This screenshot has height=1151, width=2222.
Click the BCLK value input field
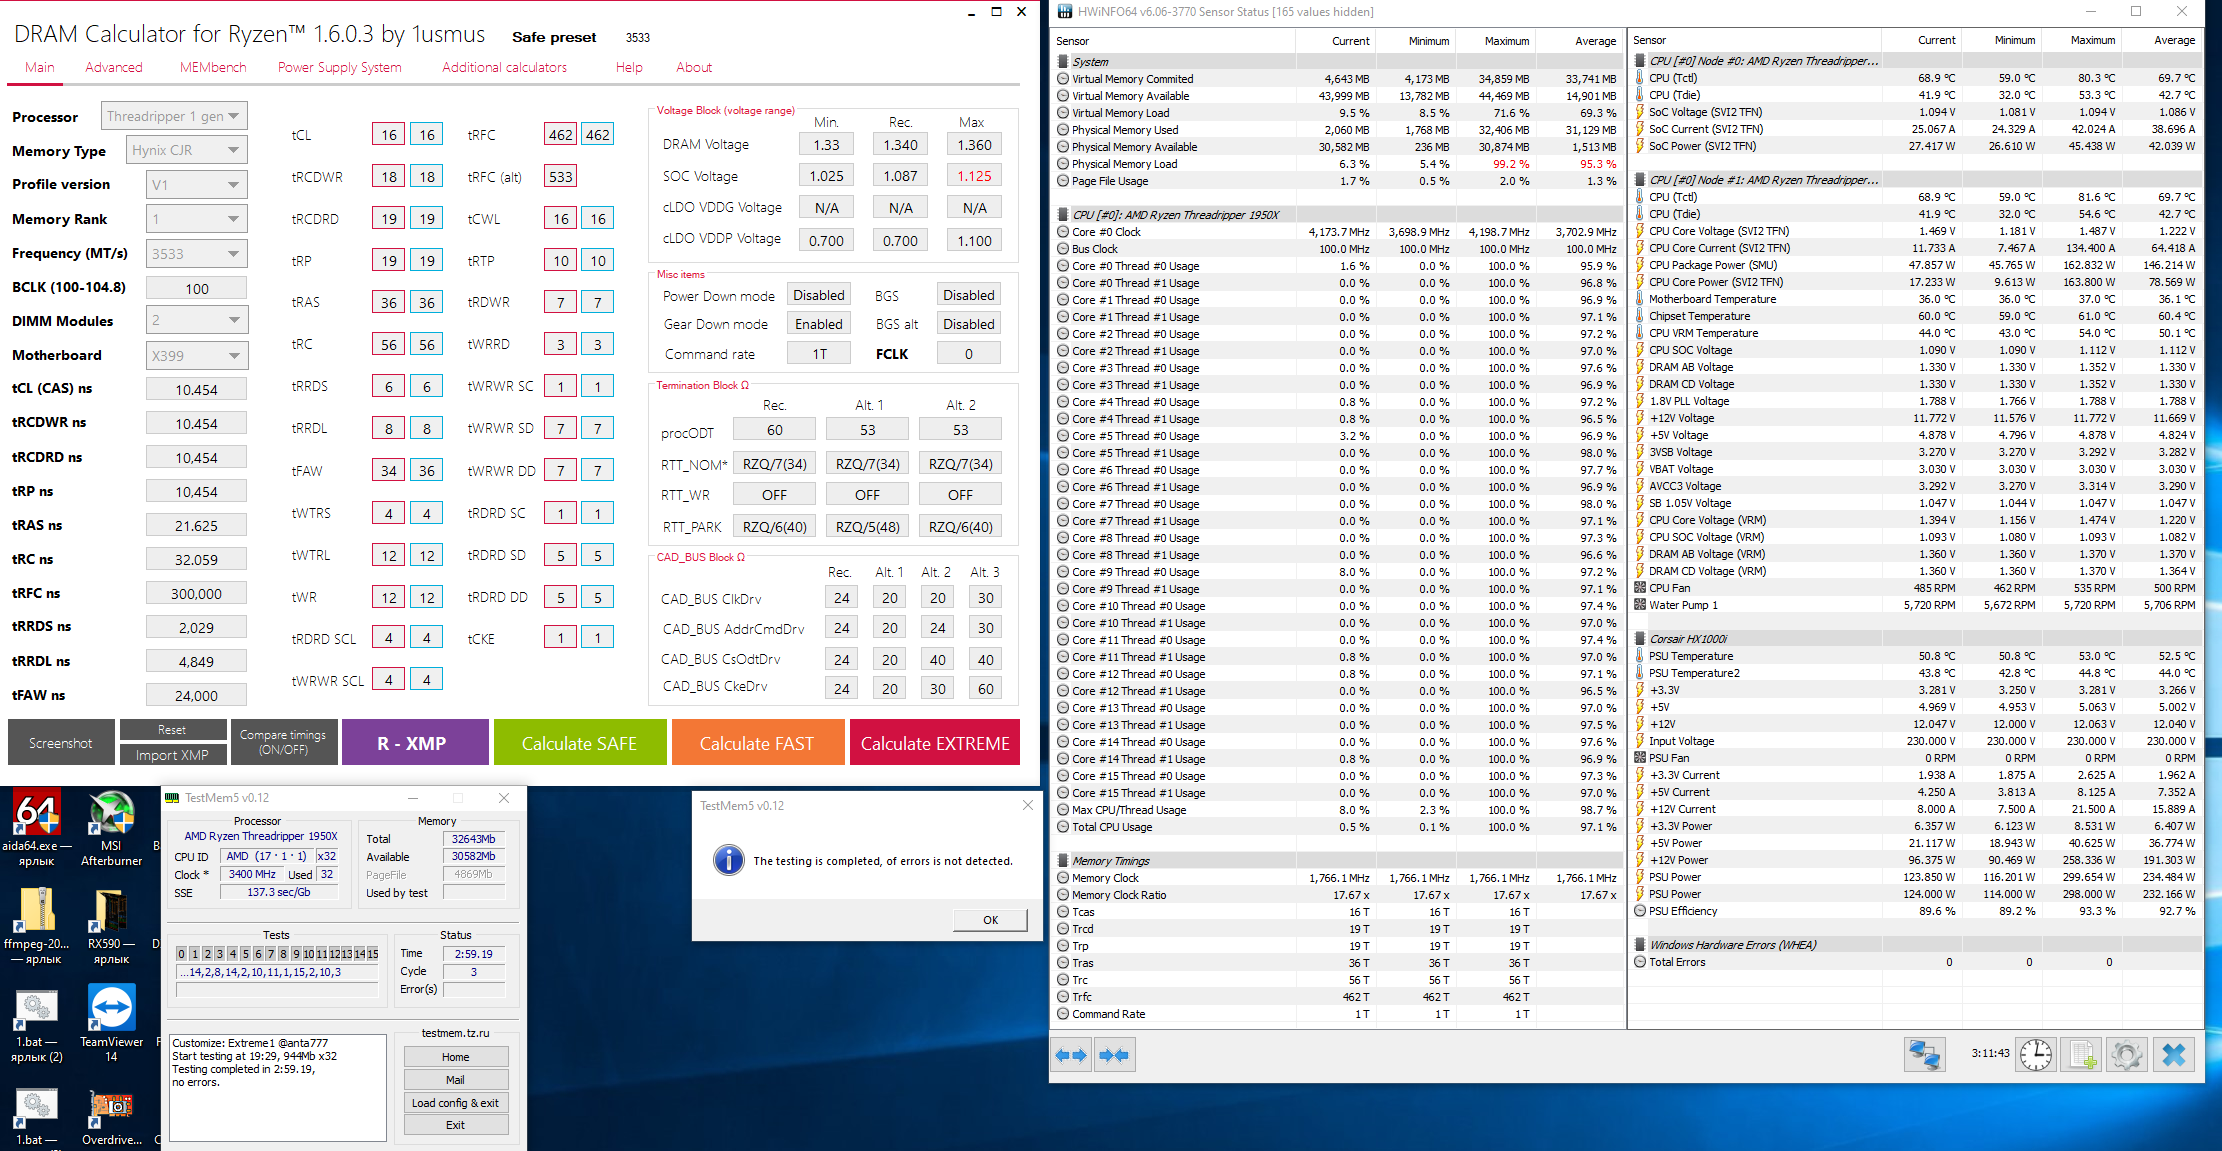[196, 288]
